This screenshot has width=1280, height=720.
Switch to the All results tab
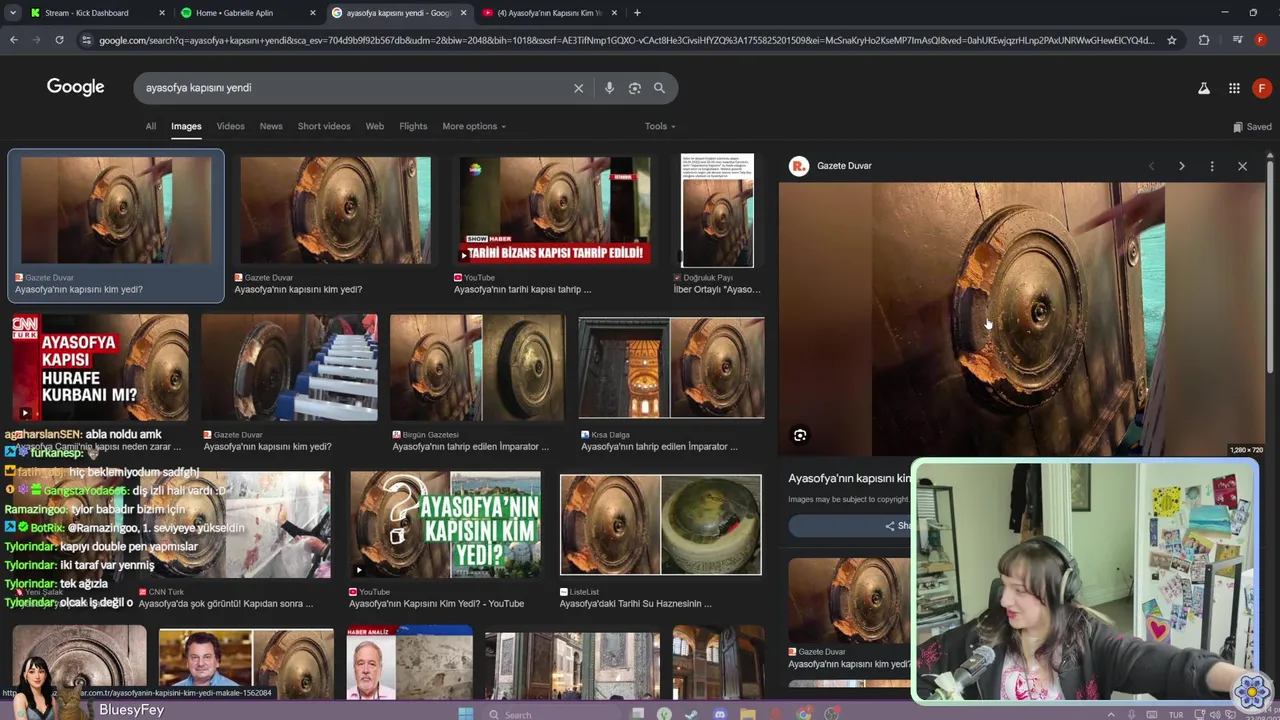coord(150,126)
